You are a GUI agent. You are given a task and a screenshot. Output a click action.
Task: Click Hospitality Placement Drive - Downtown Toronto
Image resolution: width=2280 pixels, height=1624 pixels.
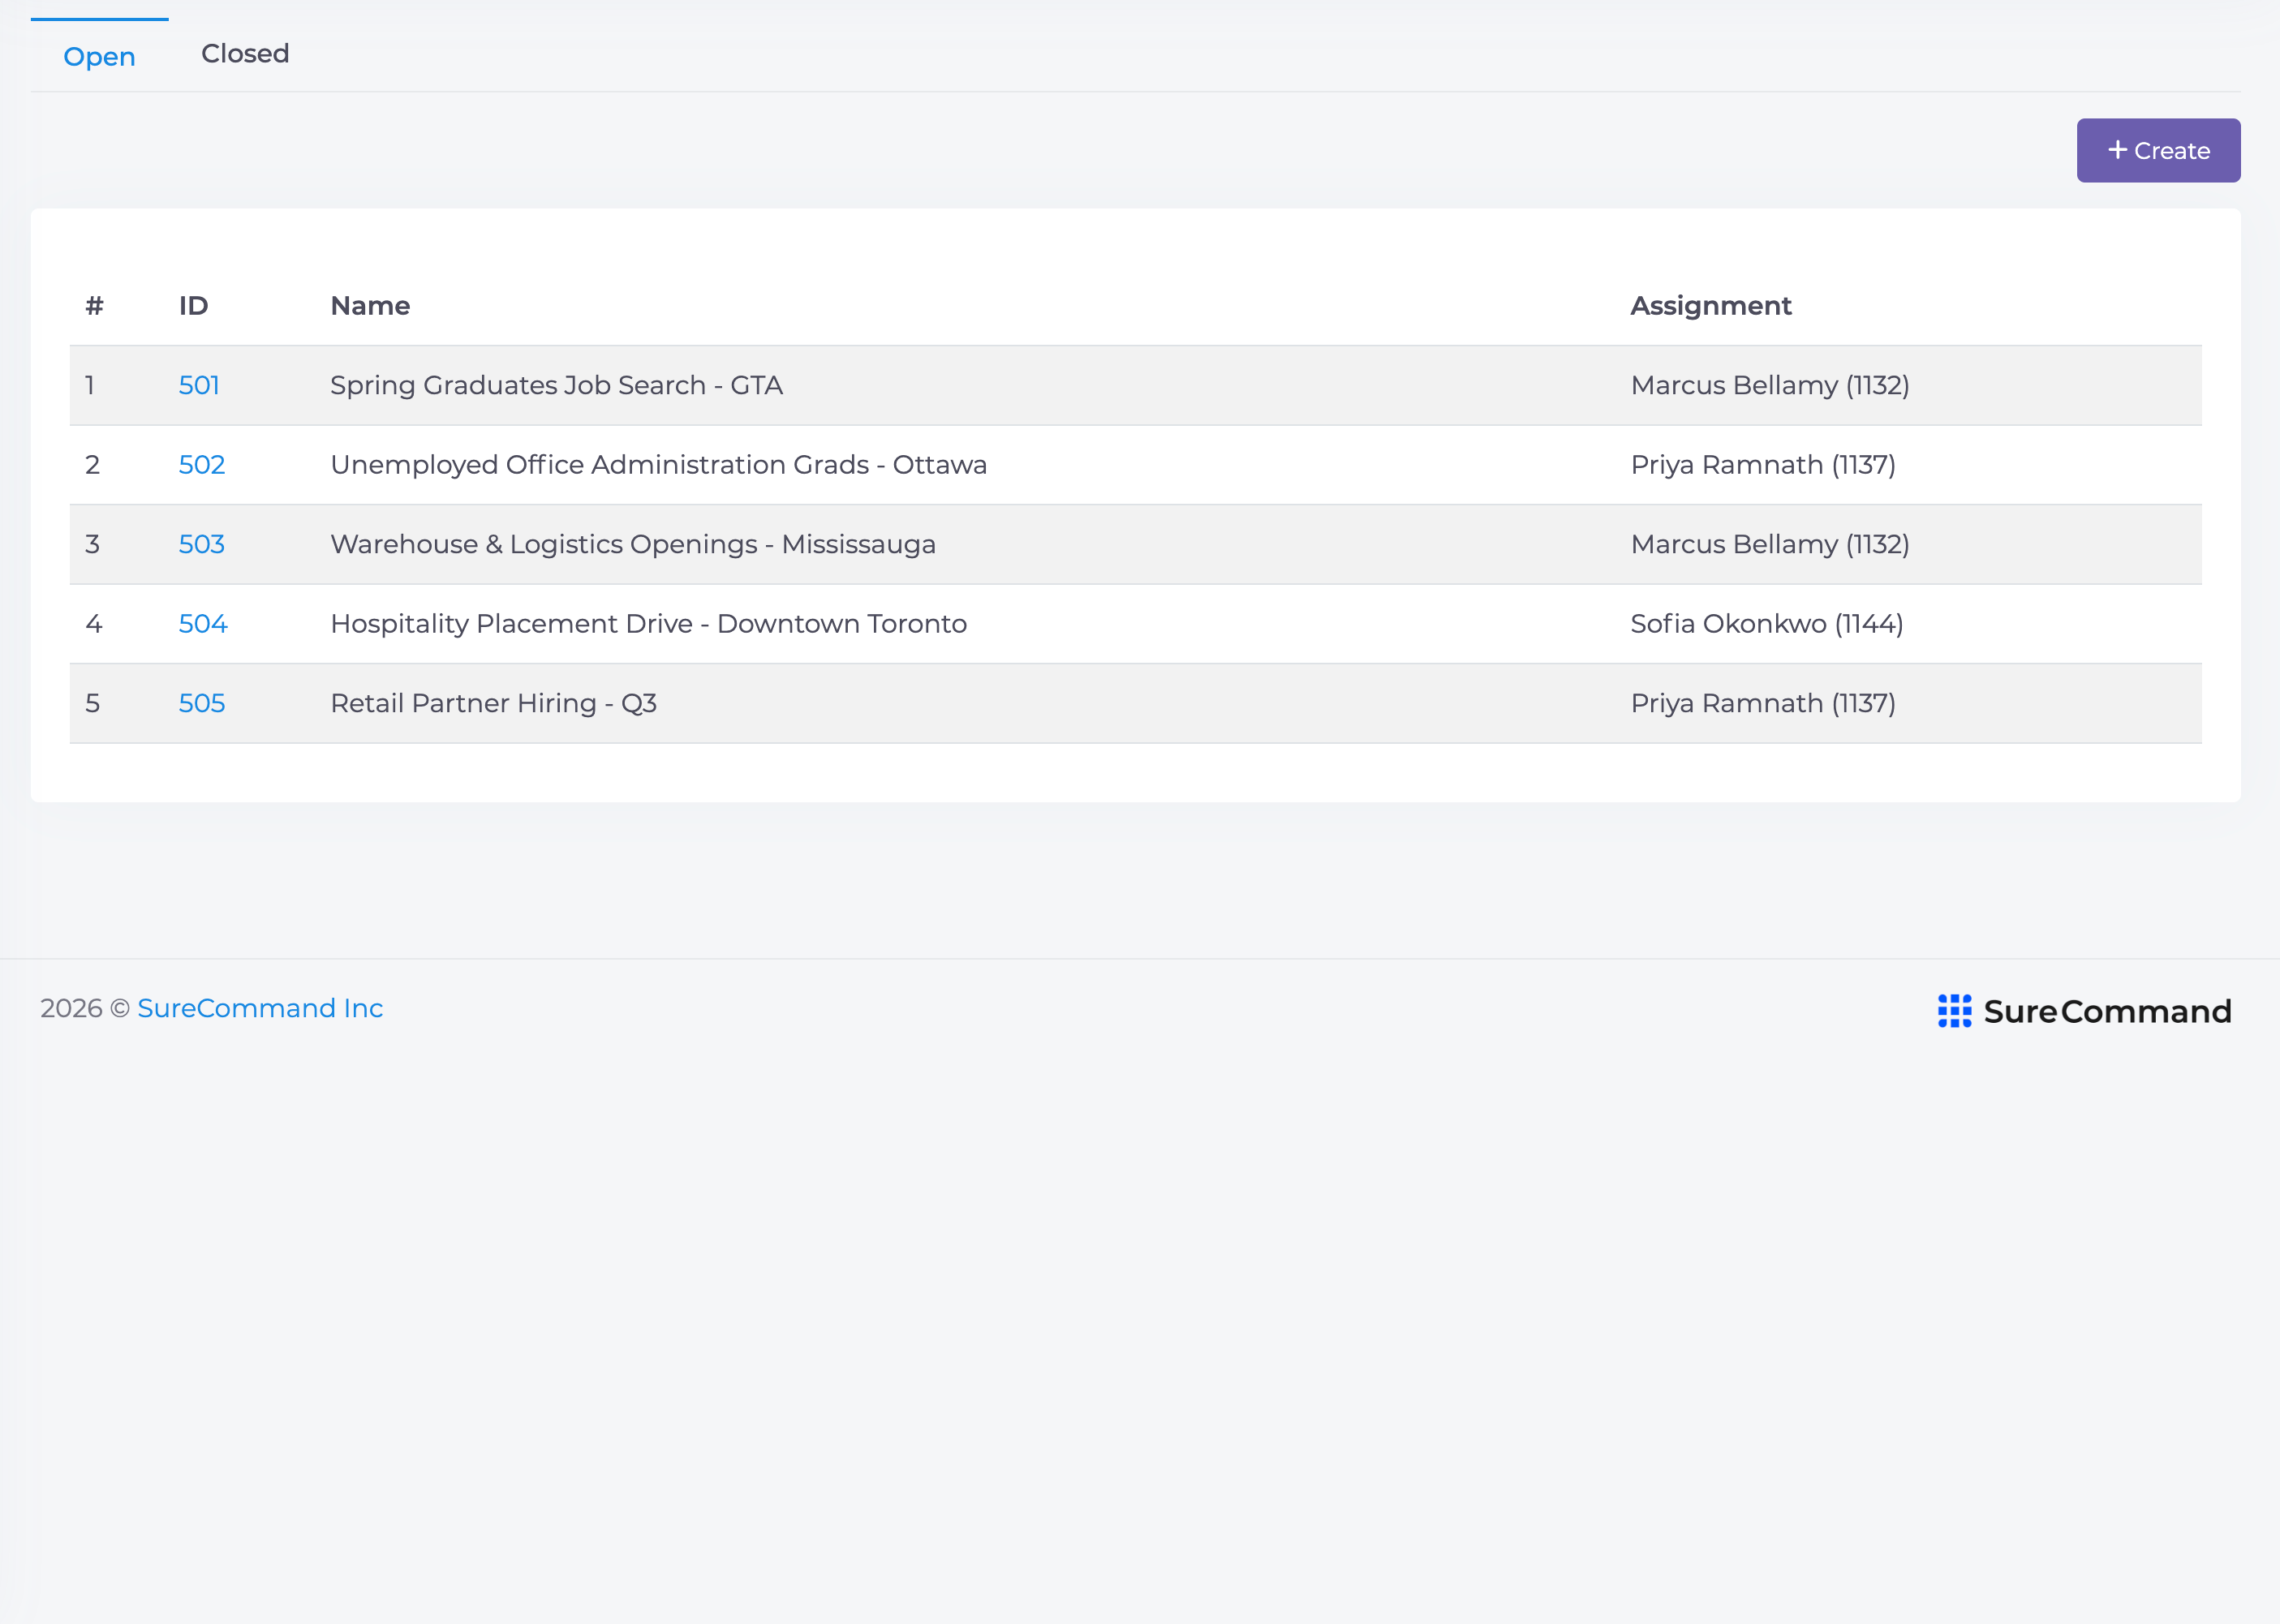pos(649,624)
